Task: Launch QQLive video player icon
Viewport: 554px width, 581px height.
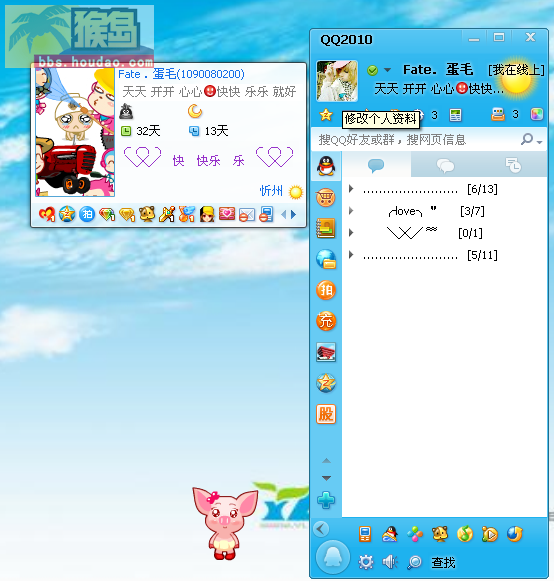Action: tap(490, 534)
